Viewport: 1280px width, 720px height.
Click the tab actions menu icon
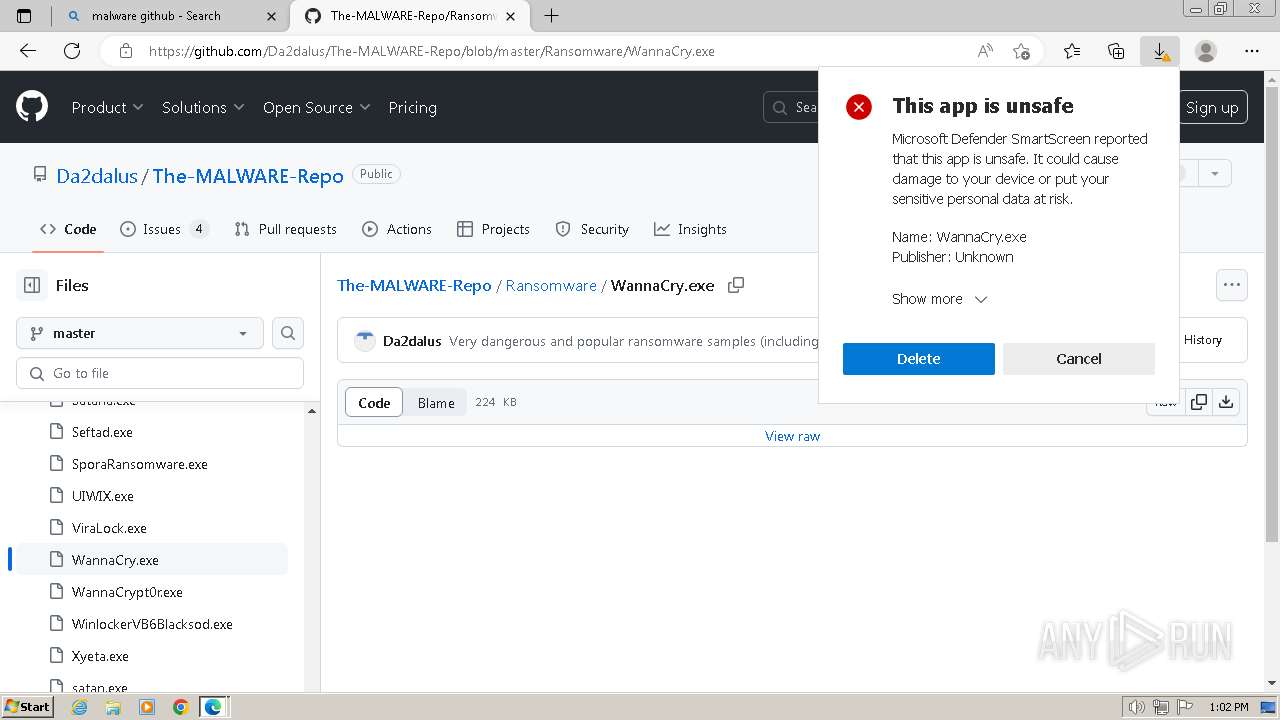coord(24,15)
